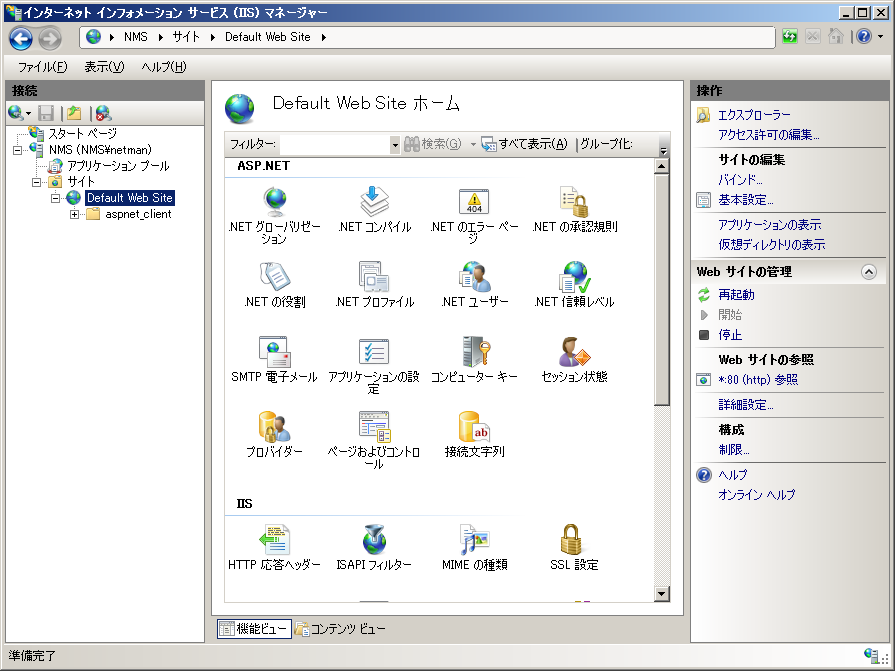The image size is (895, 671).
Task: Click the Forward navigation arrow button
Action: pyautogui.click(x=50, y=38)
